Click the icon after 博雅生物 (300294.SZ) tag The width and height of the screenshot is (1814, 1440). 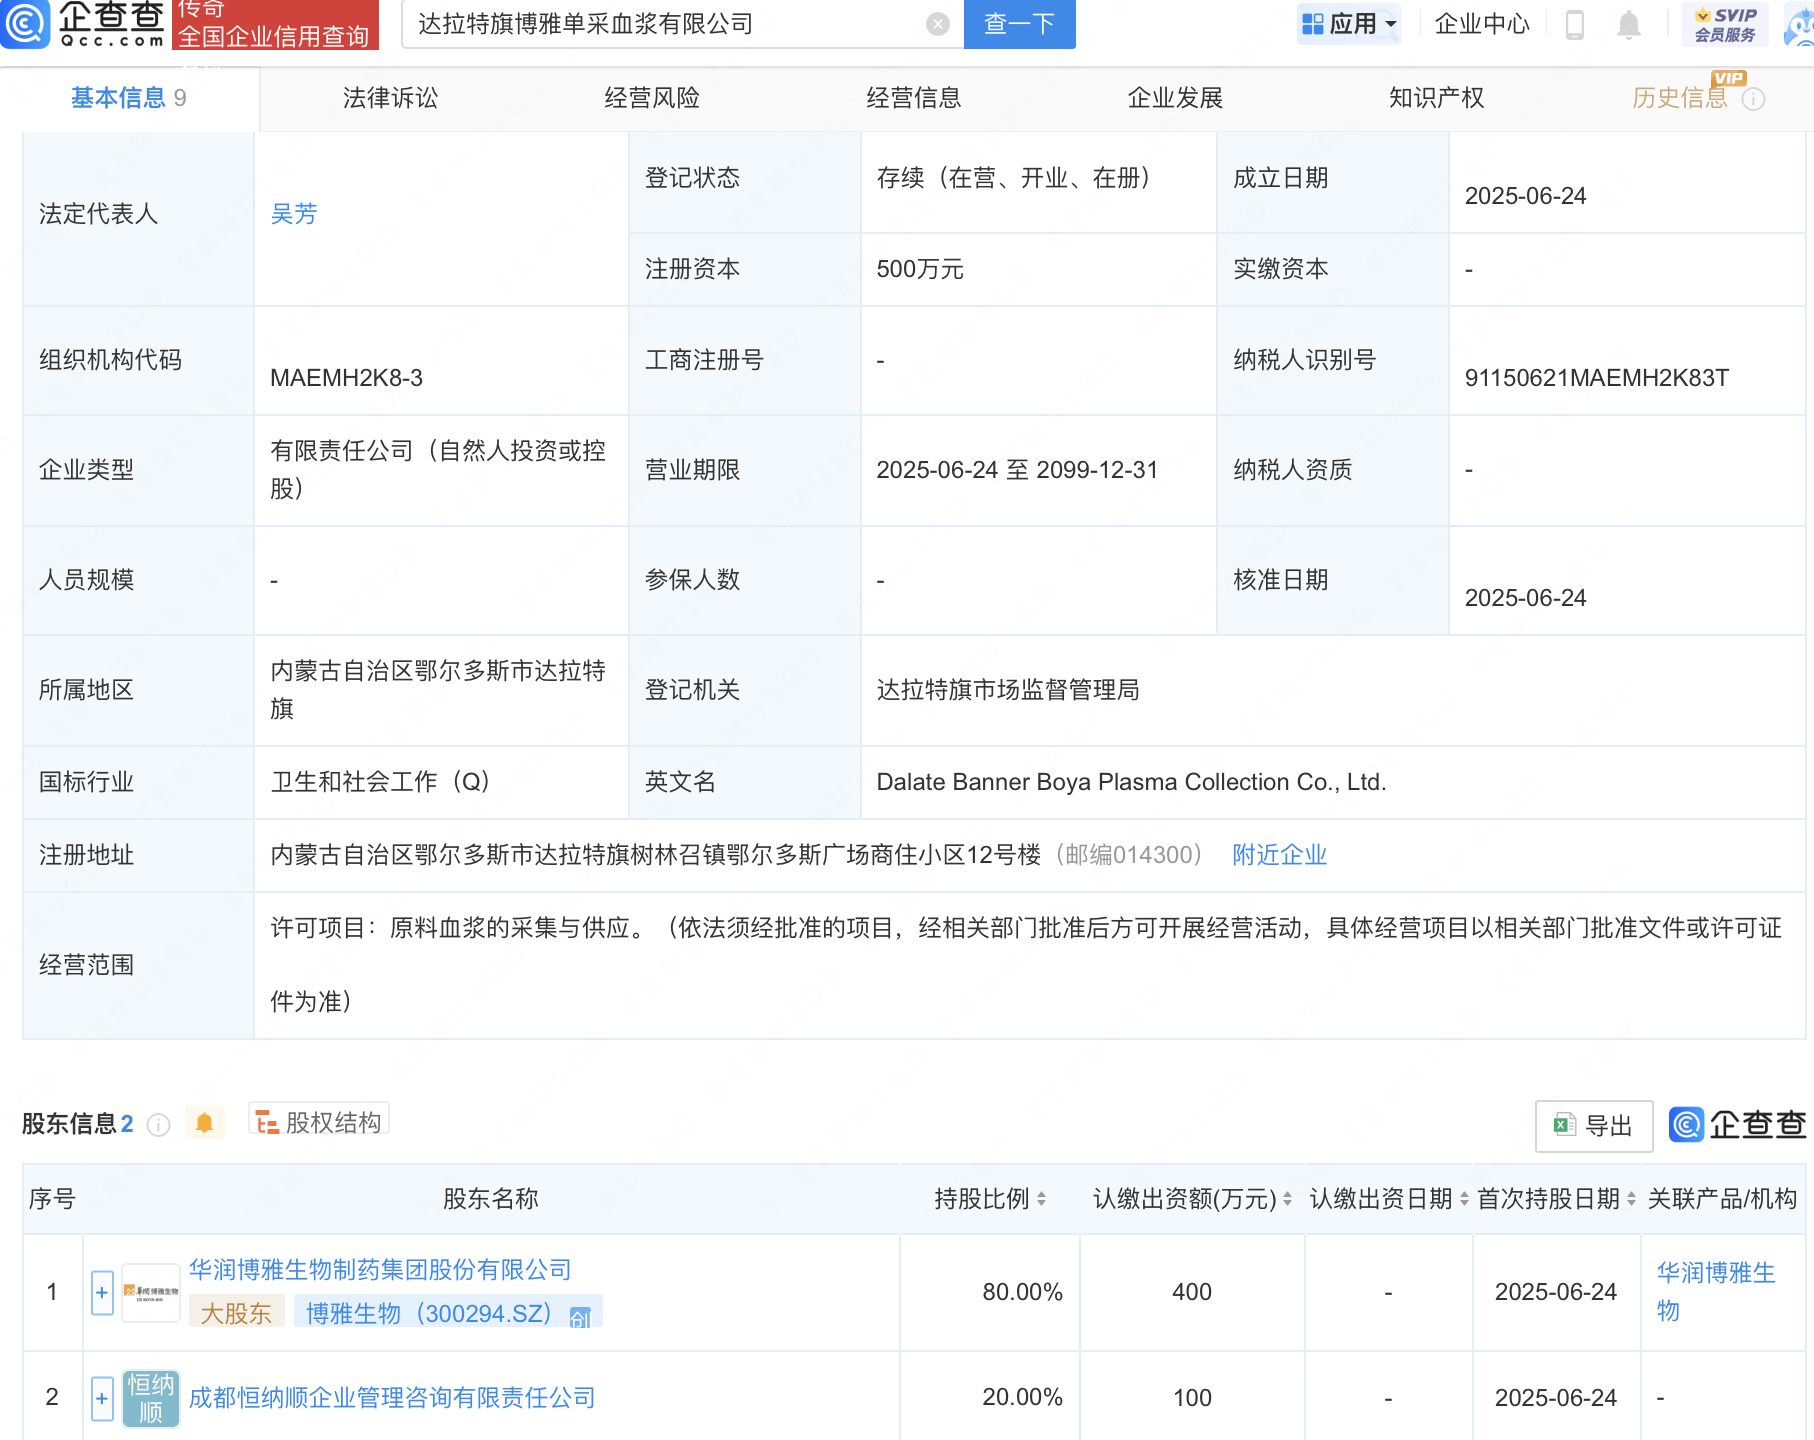pyautogui.click(x=580, y=1317)
